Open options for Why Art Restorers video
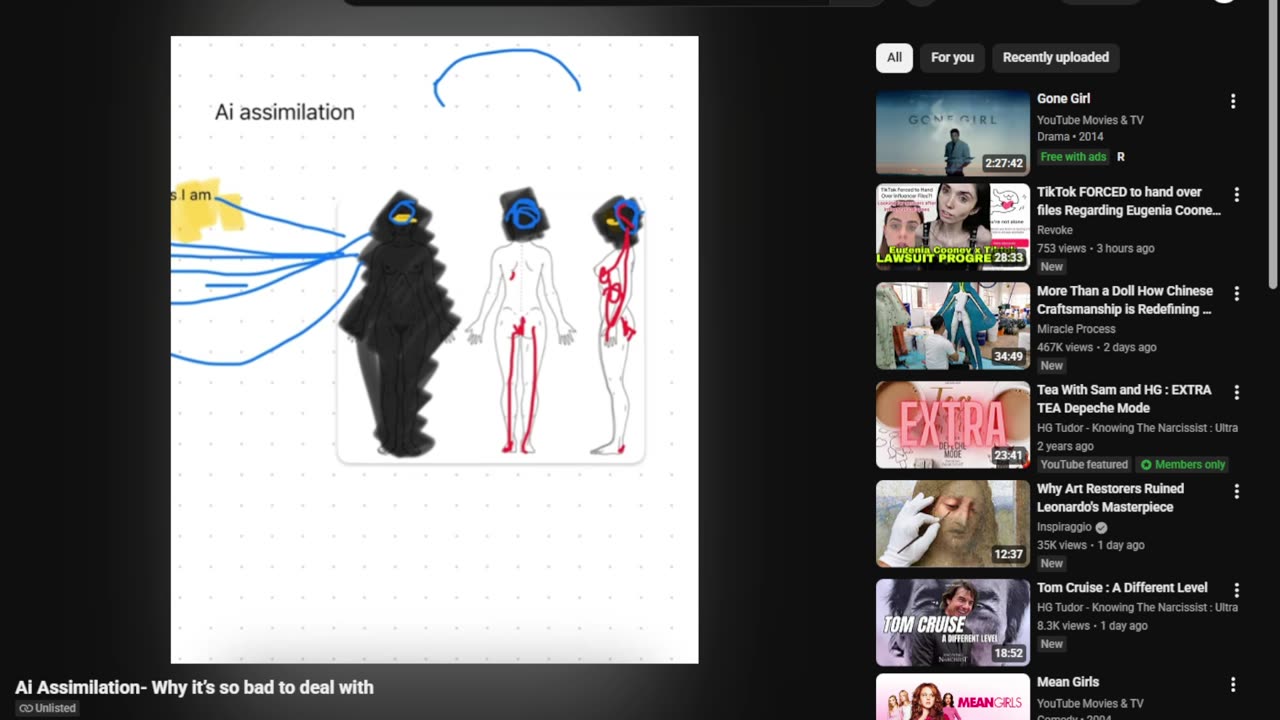Image resolution: width=1280 pixels, height=720 pixels. (x=1237, y=492)
